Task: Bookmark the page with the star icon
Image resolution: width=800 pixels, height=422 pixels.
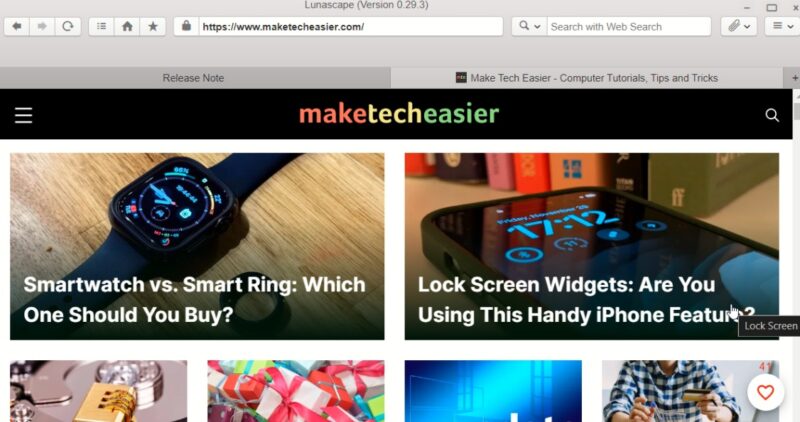Action: click(153, 27)
